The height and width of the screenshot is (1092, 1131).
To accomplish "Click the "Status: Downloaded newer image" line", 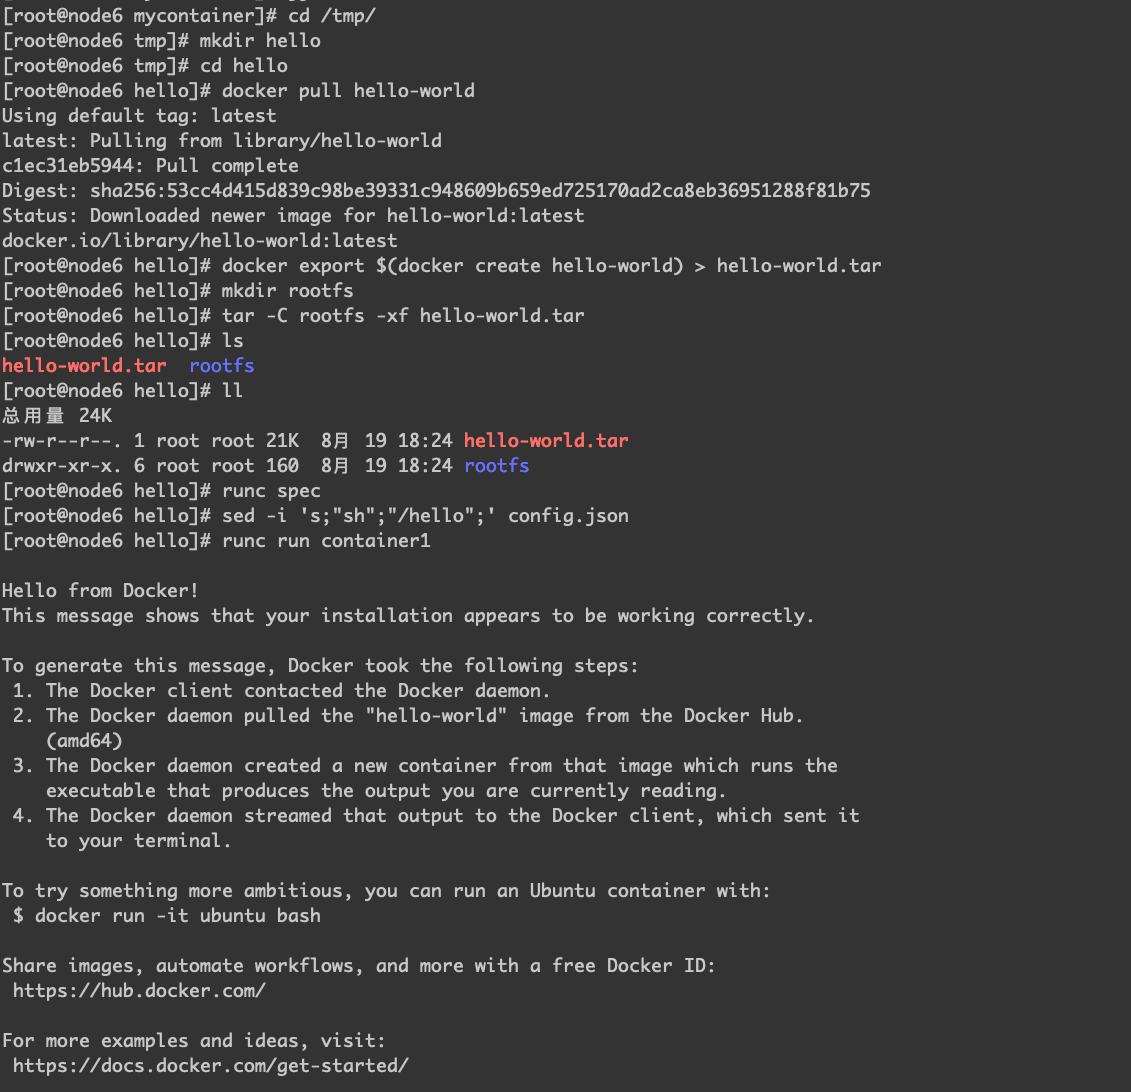I will coord(293,216).
